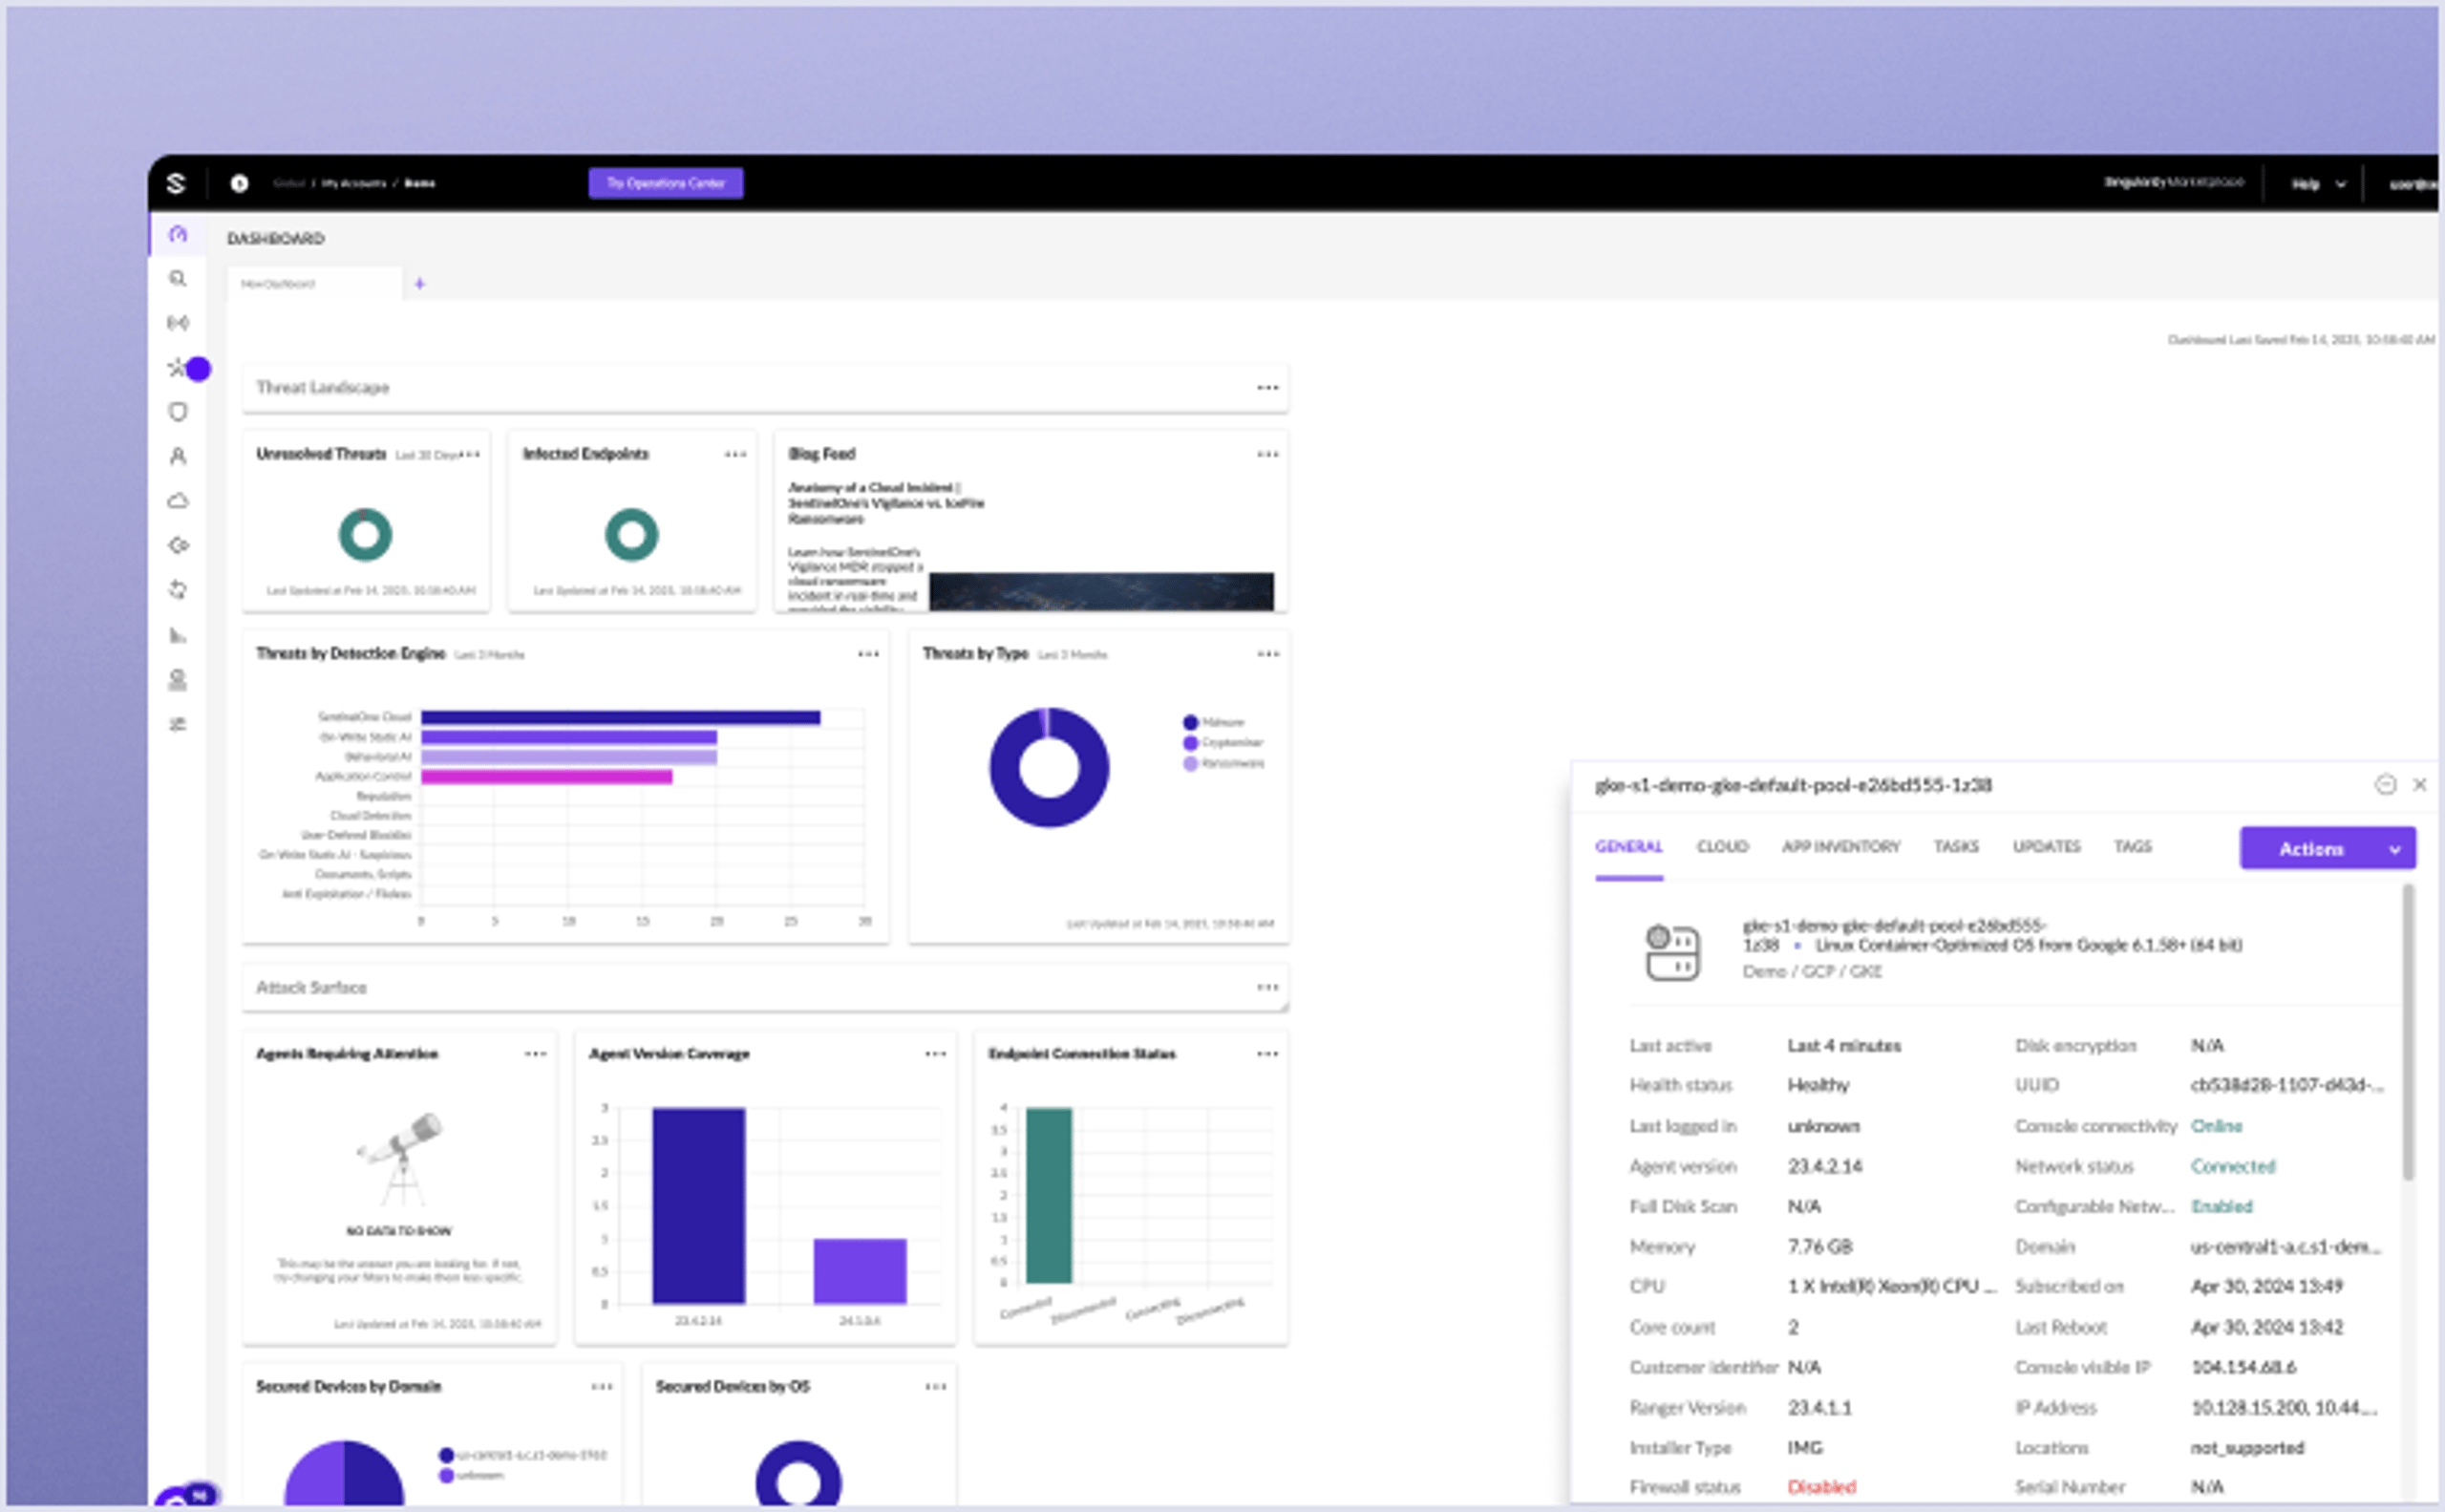Open the TASKS tab in device details

coord(1956,847)
